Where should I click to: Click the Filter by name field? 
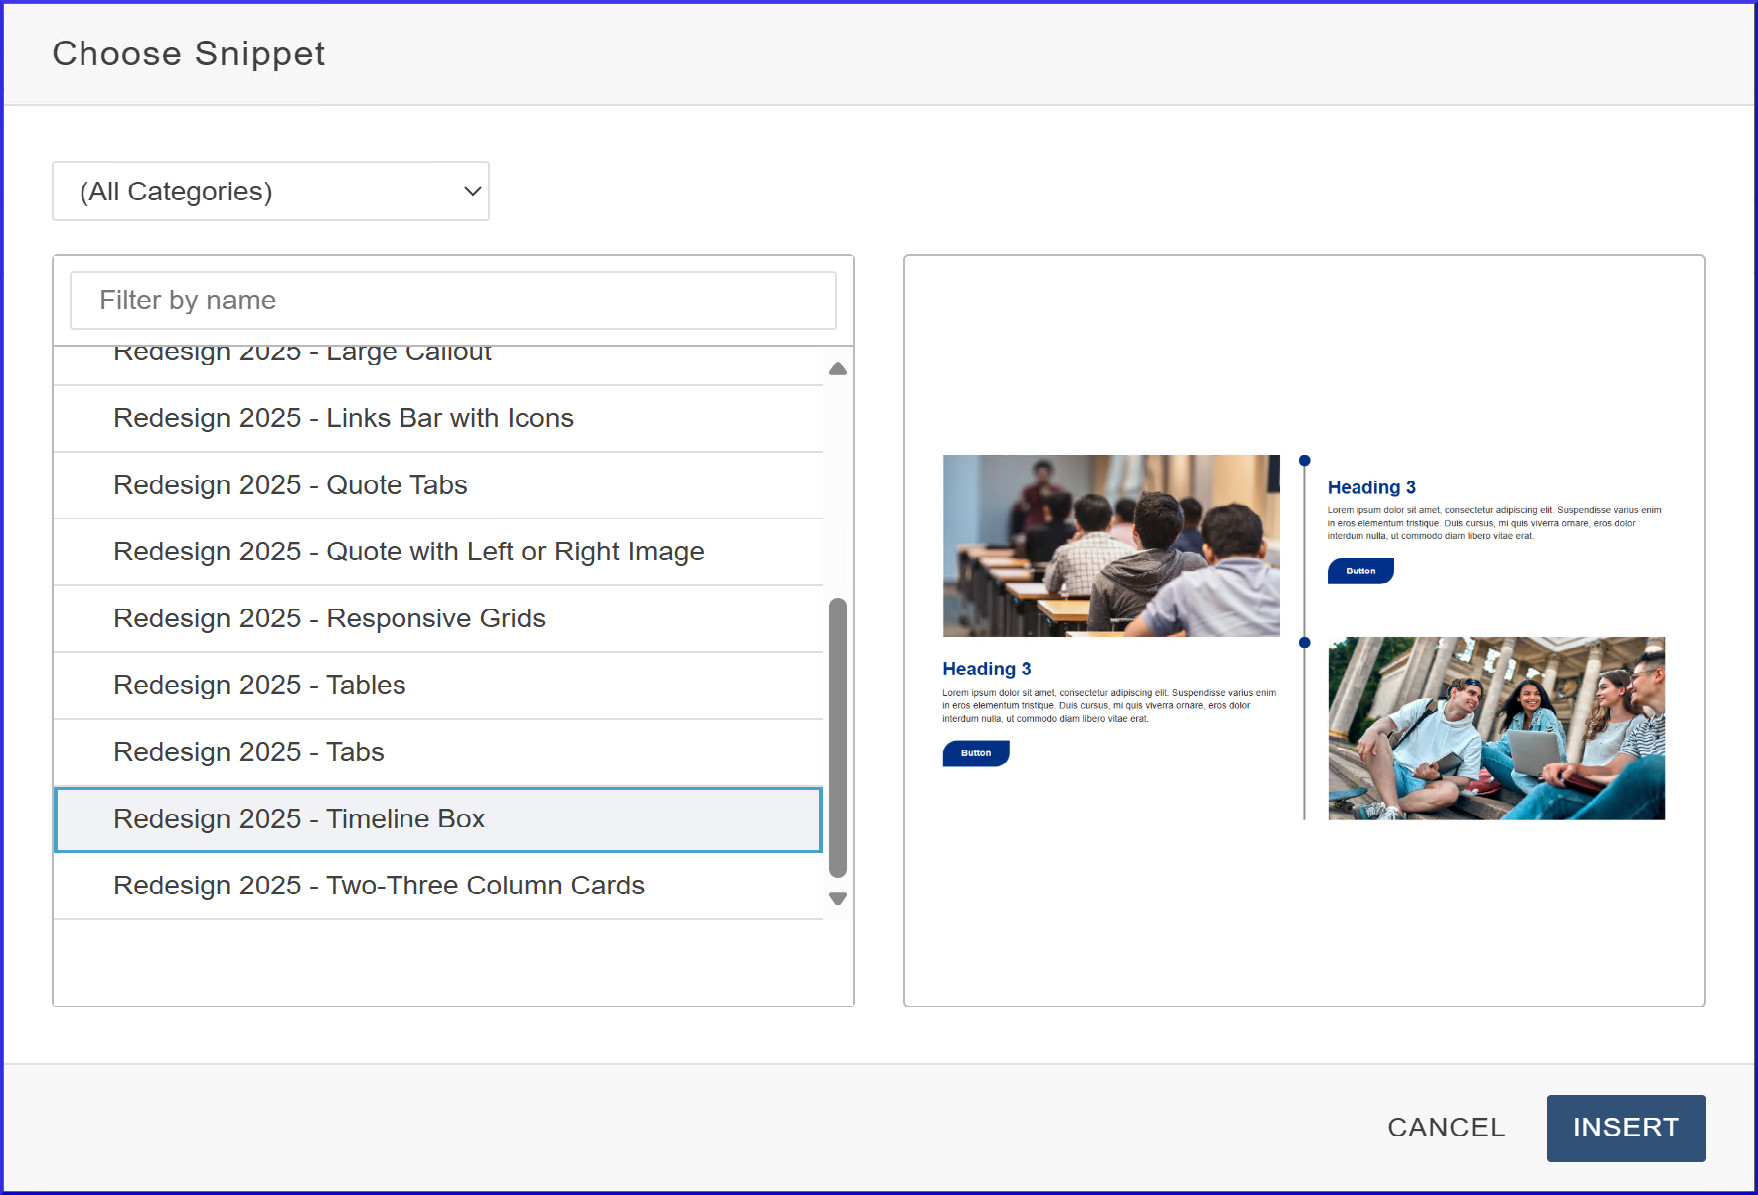pos(453,300)
